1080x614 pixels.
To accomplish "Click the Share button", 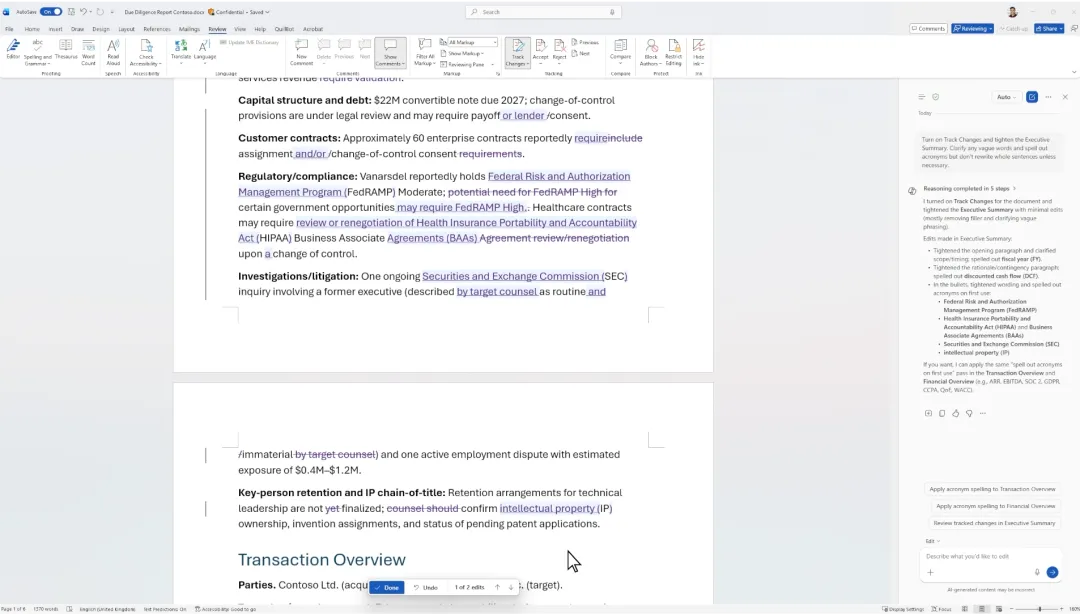I will pos(1049,29).
